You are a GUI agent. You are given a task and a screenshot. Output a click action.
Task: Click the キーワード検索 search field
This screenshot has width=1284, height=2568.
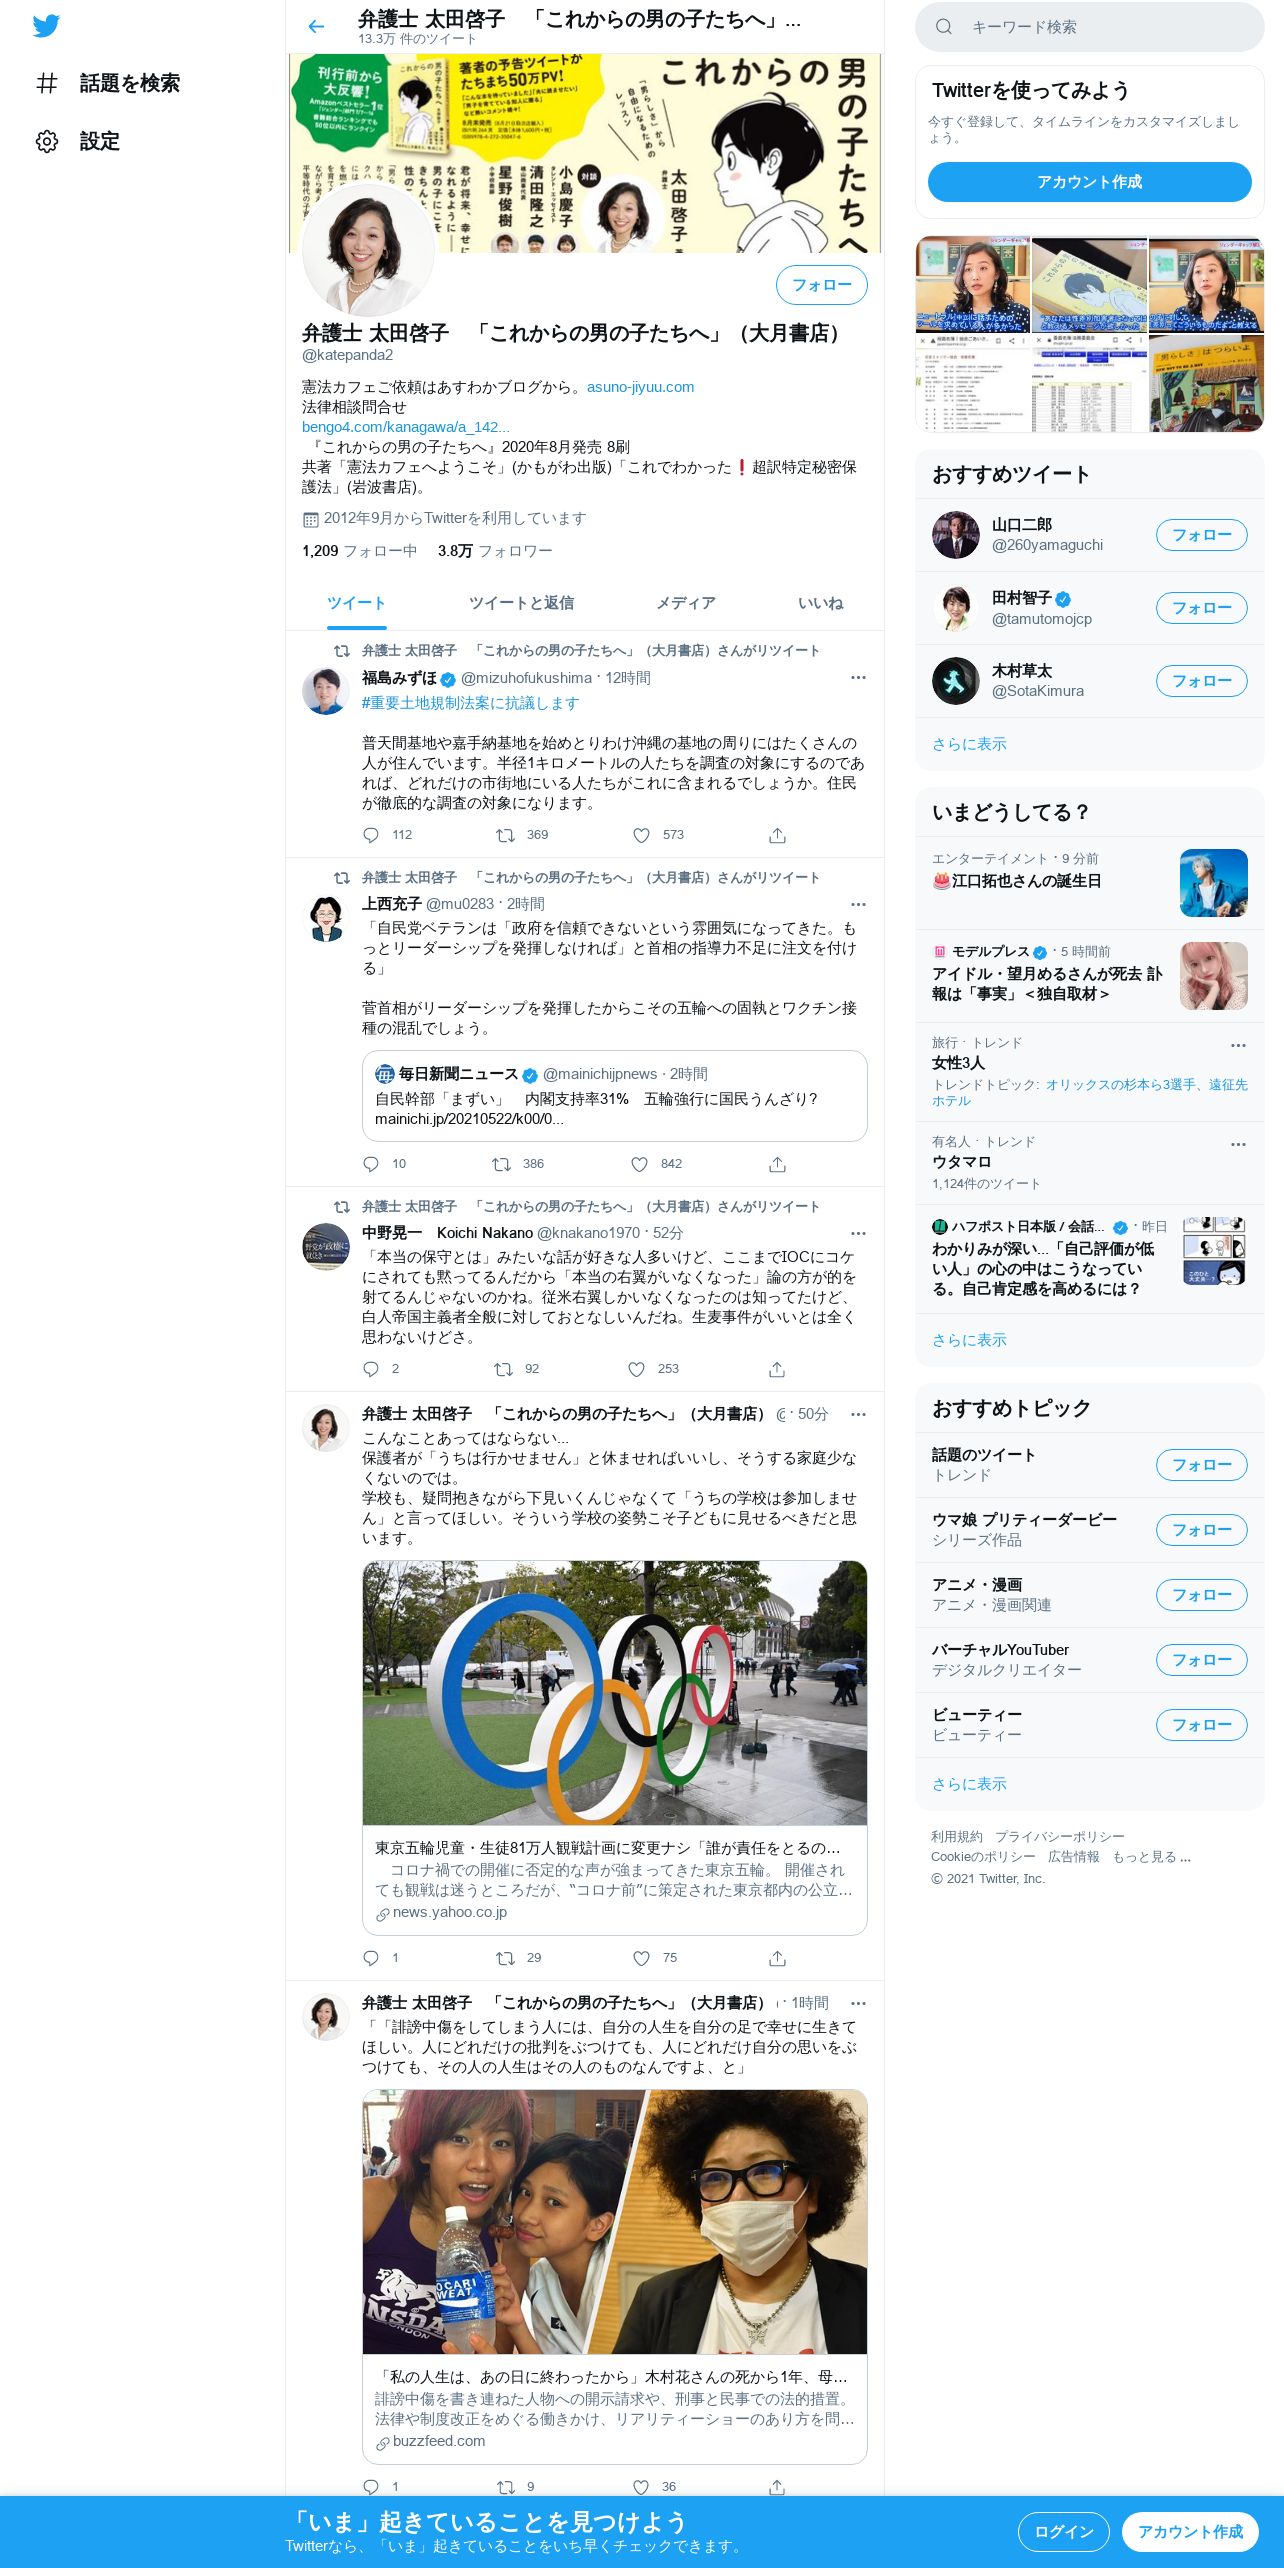click(x=1089, y=27)
